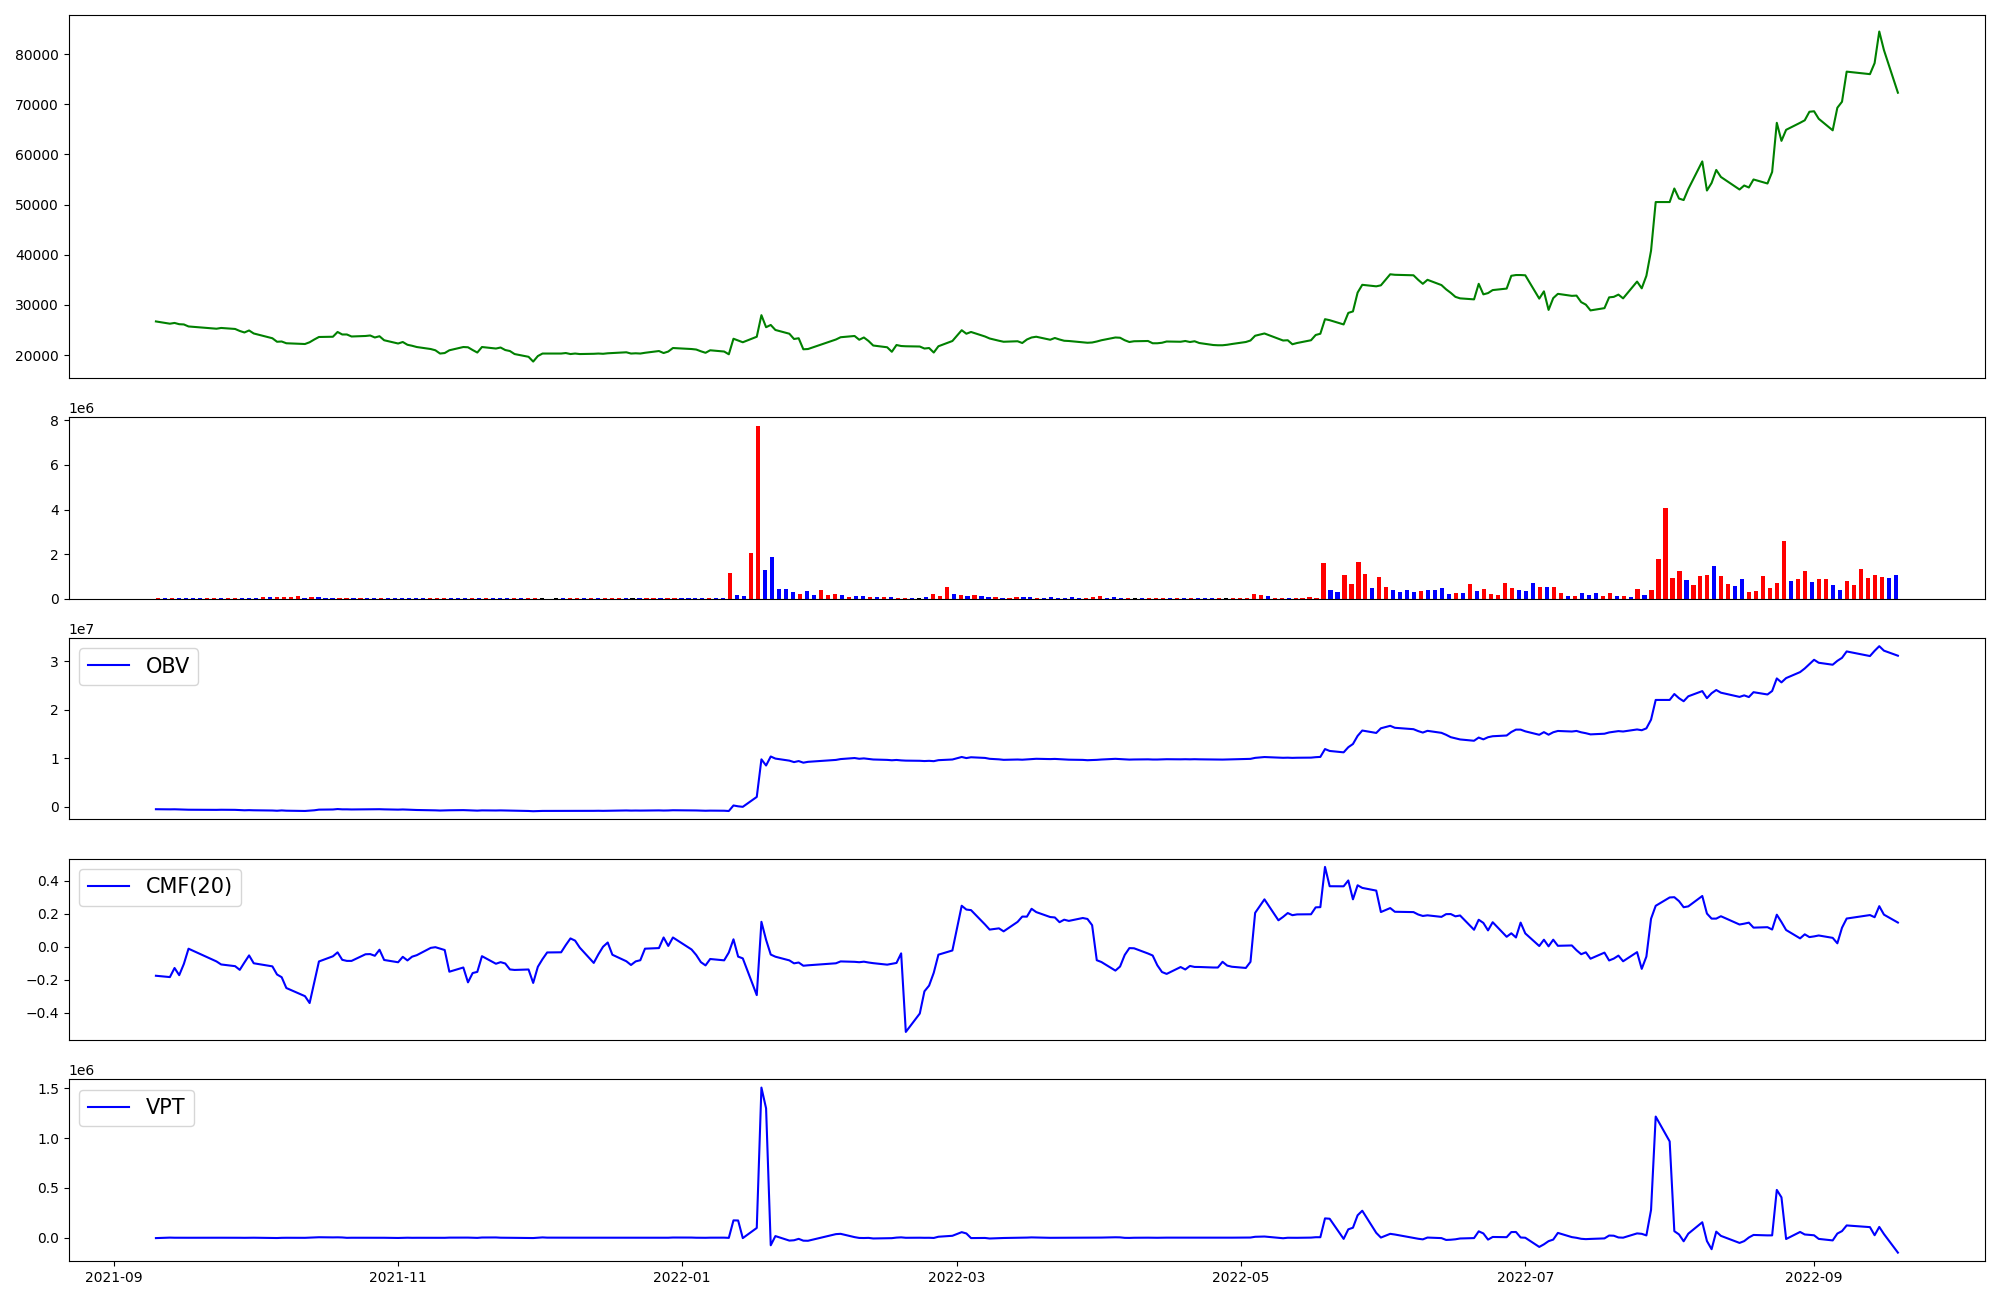Viewport: 2000px width, 1300px height.
Task: Click the lowest CMF trough near -0.5
Action: pos(906,1031)
